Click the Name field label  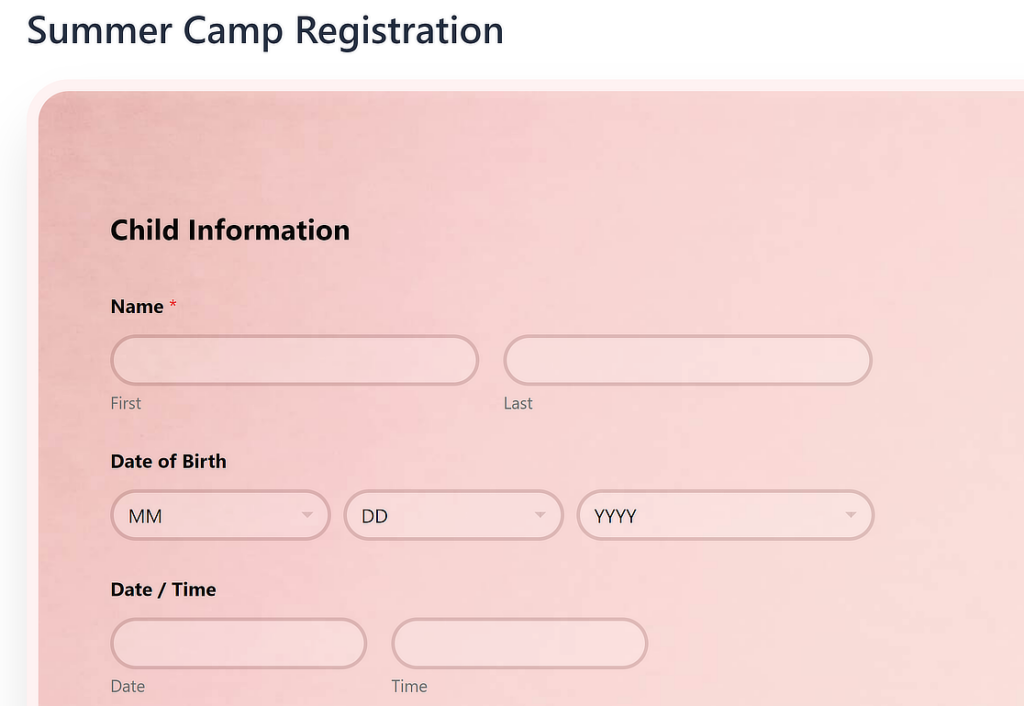(x=136, y=306)
